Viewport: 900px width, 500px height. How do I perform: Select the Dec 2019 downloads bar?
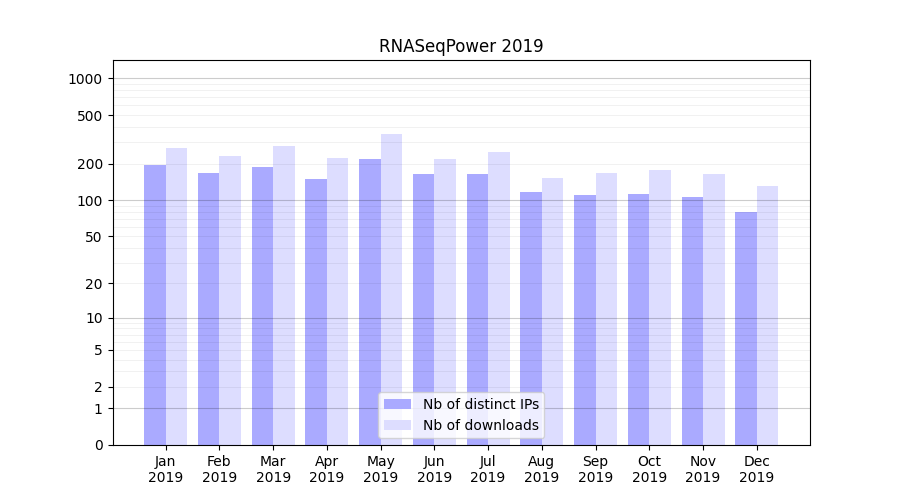[x=767, y=315]
